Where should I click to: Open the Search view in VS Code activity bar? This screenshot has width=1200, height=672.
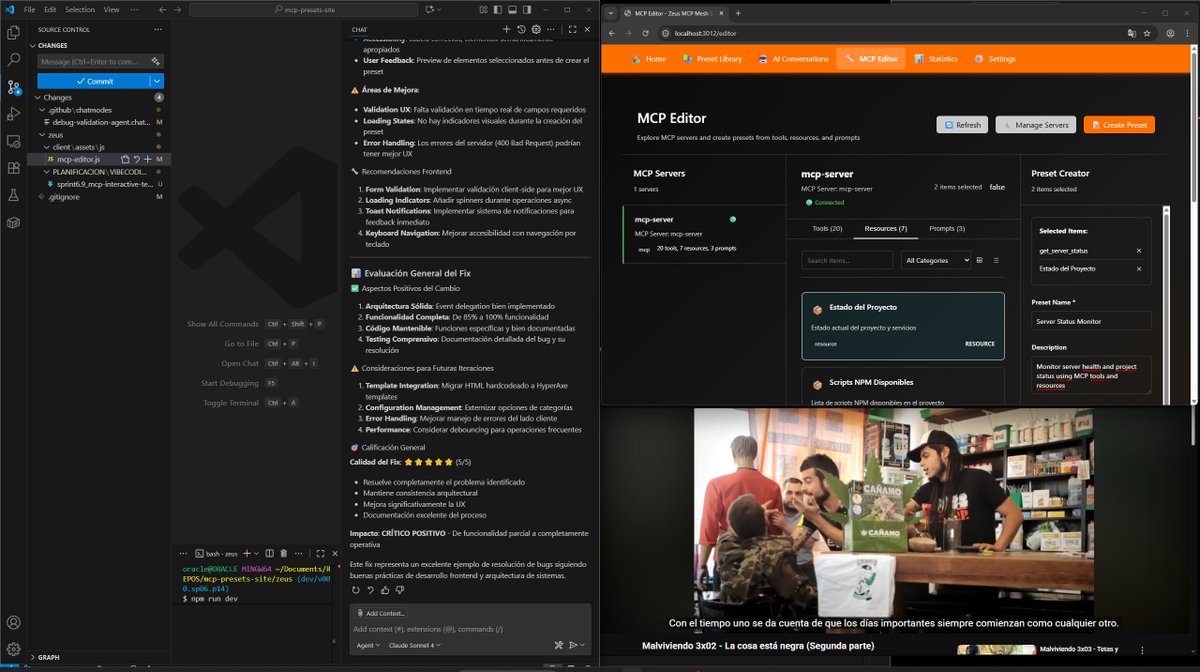tap(14, 60)
